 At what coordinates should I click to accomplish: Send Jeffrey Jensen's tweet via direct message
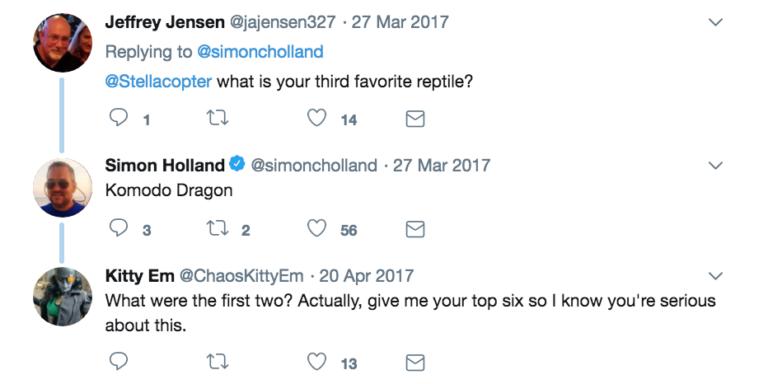(415, 119)
